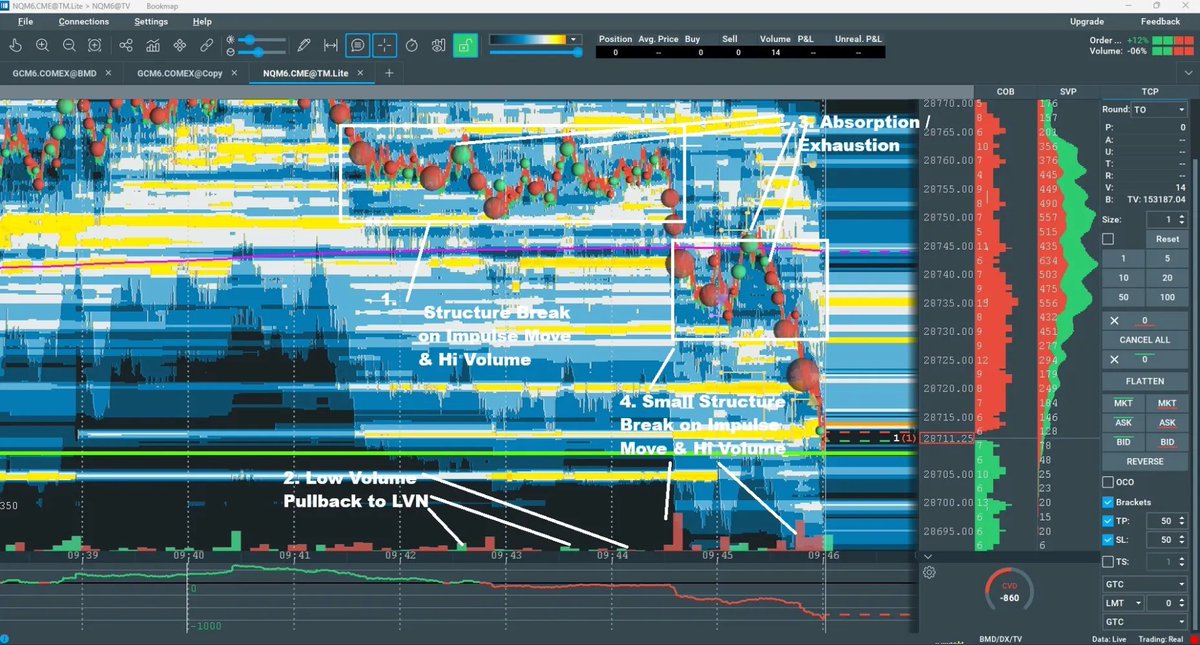Image resolution: width=1200 pixels, height=645 pixels.
Task: Click the share nodes icon
Action: [126, 45]
